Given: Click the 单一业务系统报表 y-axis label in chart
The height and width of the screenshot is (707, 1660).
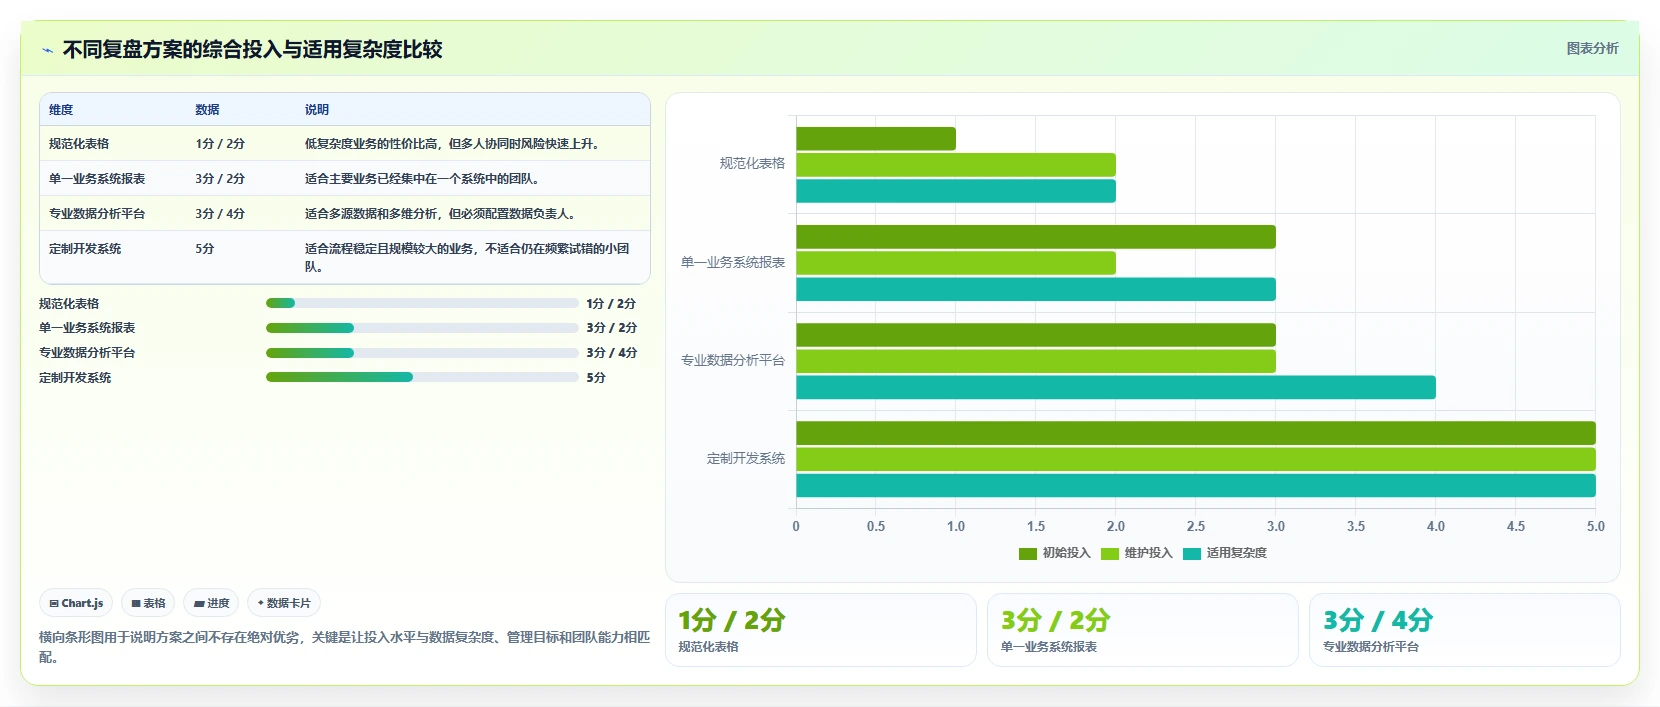Looking at the screenshot, I should [733, 262].
